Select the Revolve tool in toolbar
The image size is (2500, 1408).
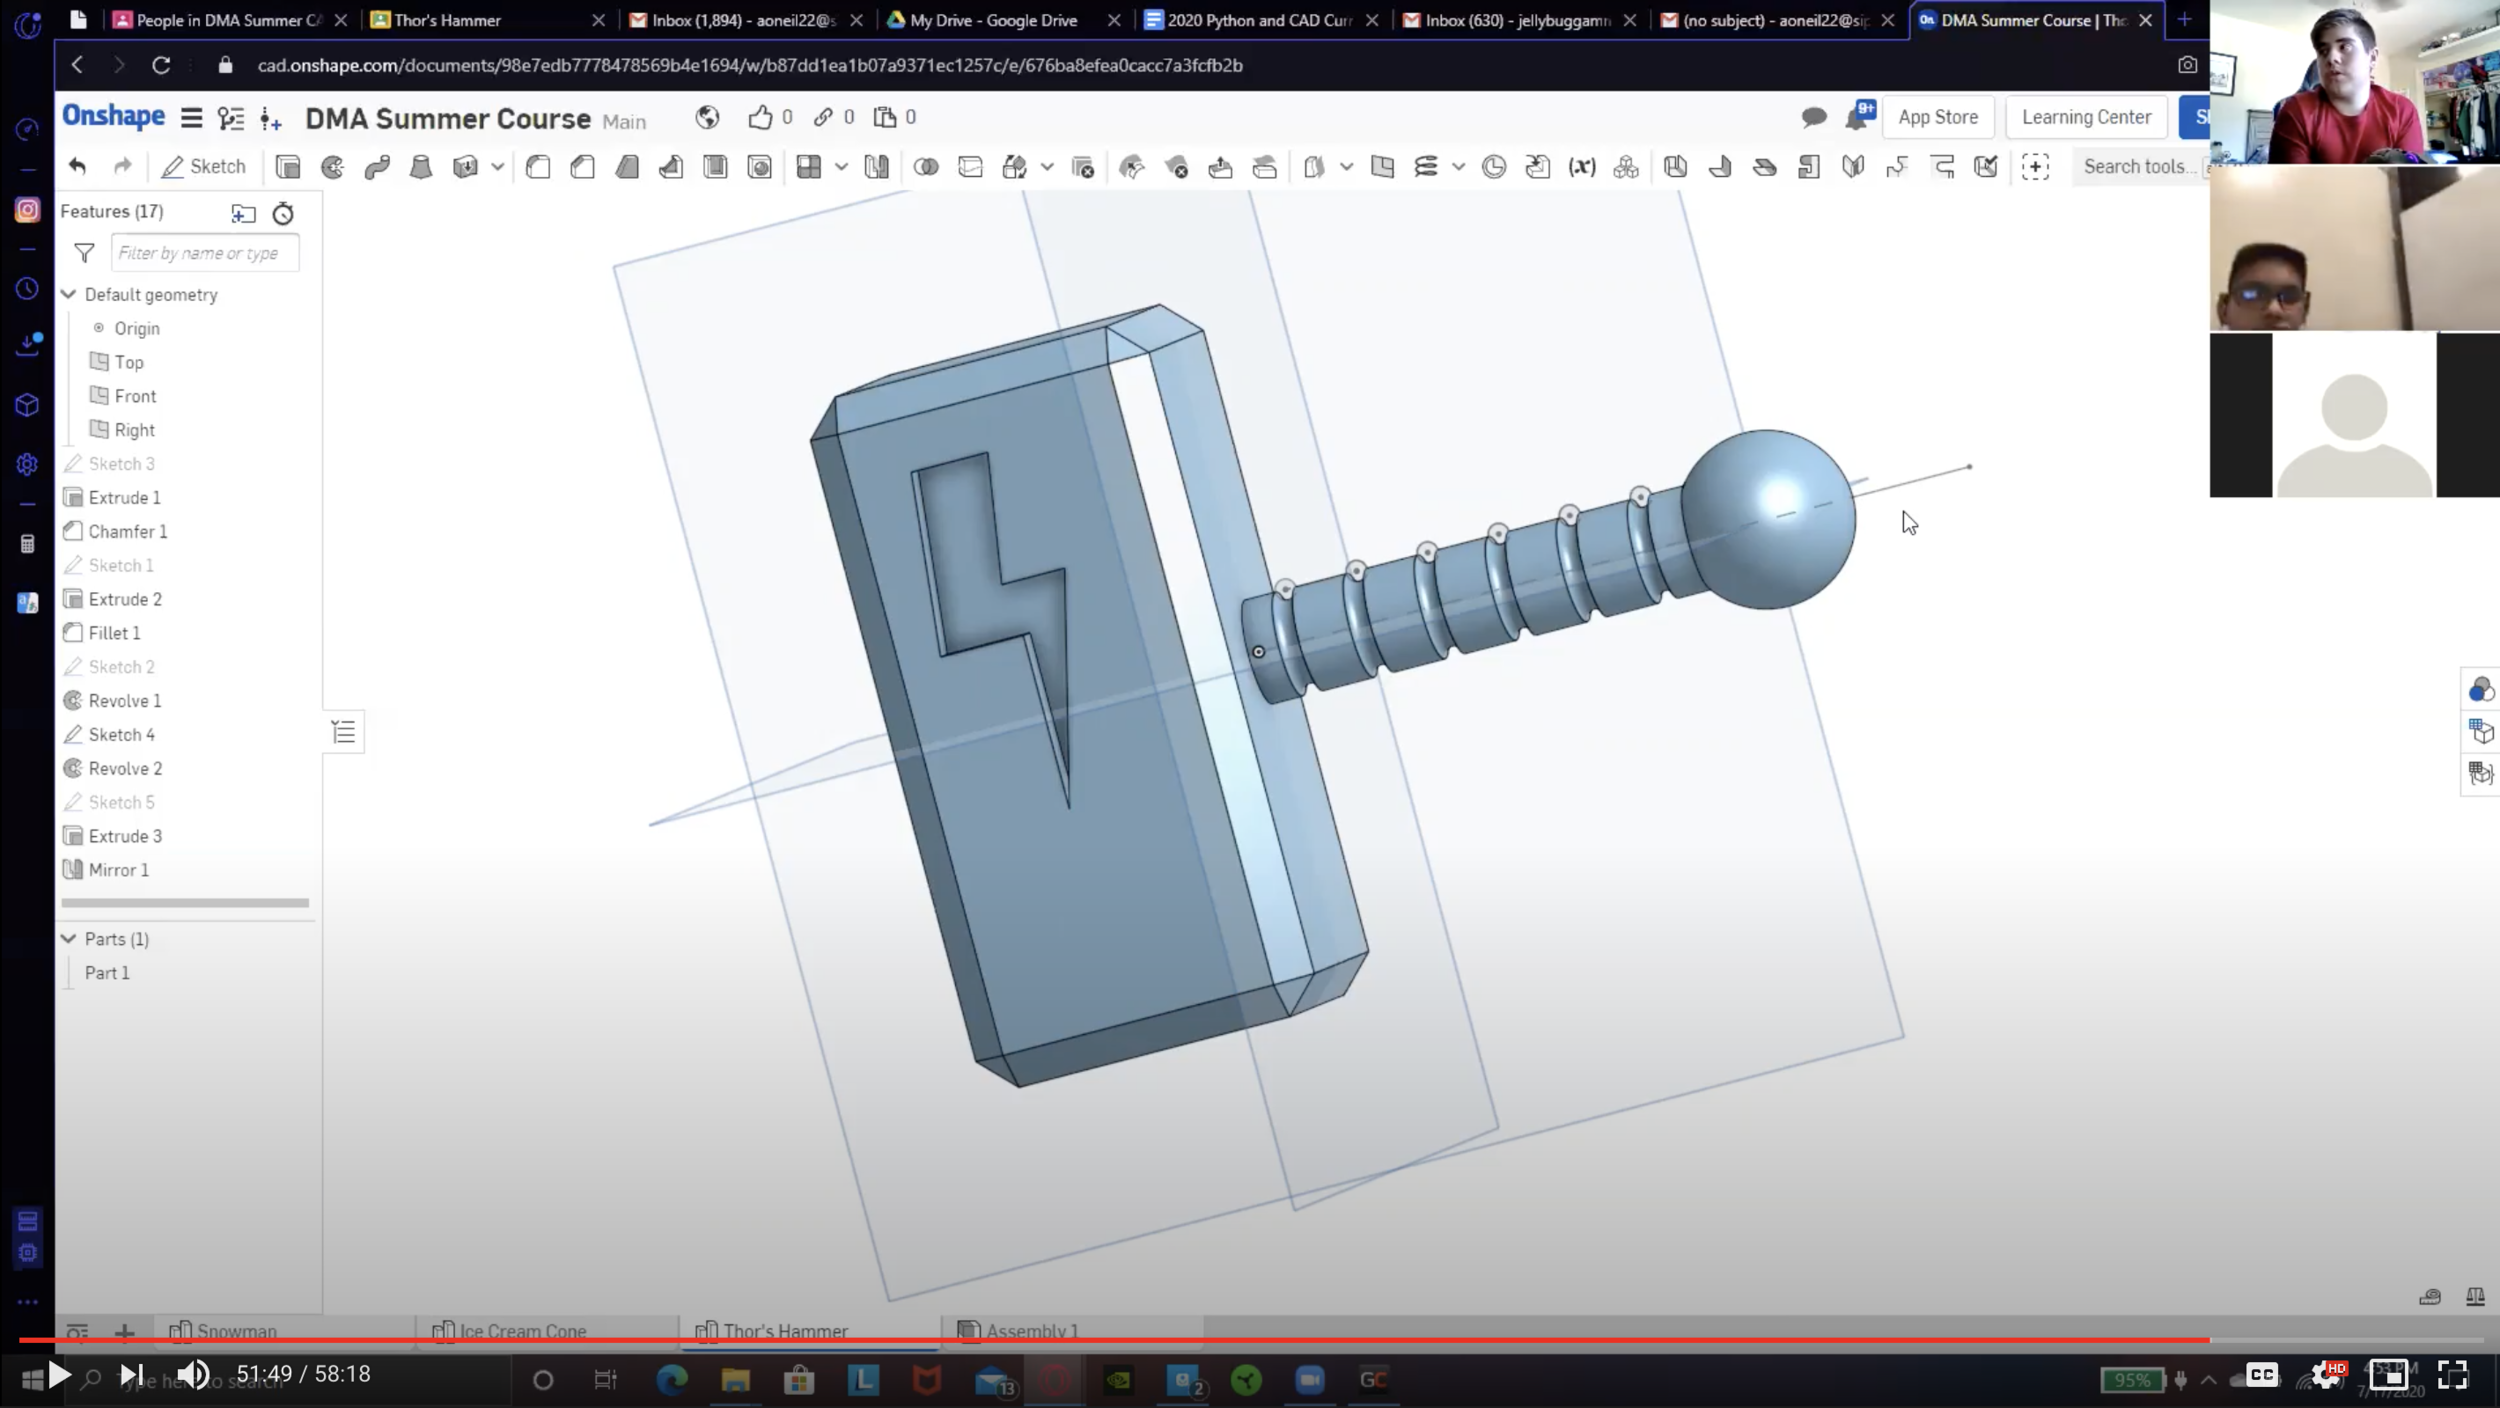pos(332,167)
